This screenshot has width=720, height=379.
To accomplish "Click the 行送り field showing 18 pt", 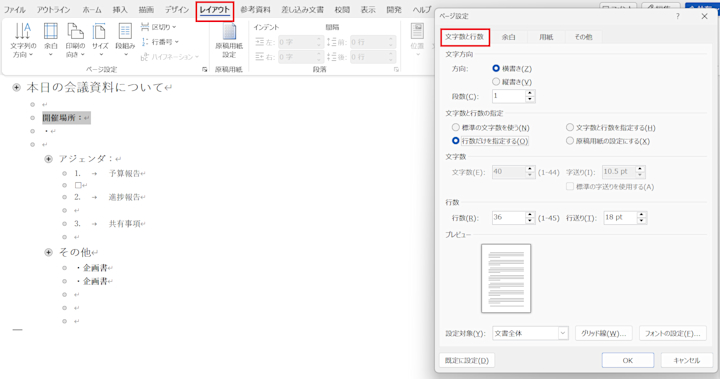I will click(x=620, y=218).
